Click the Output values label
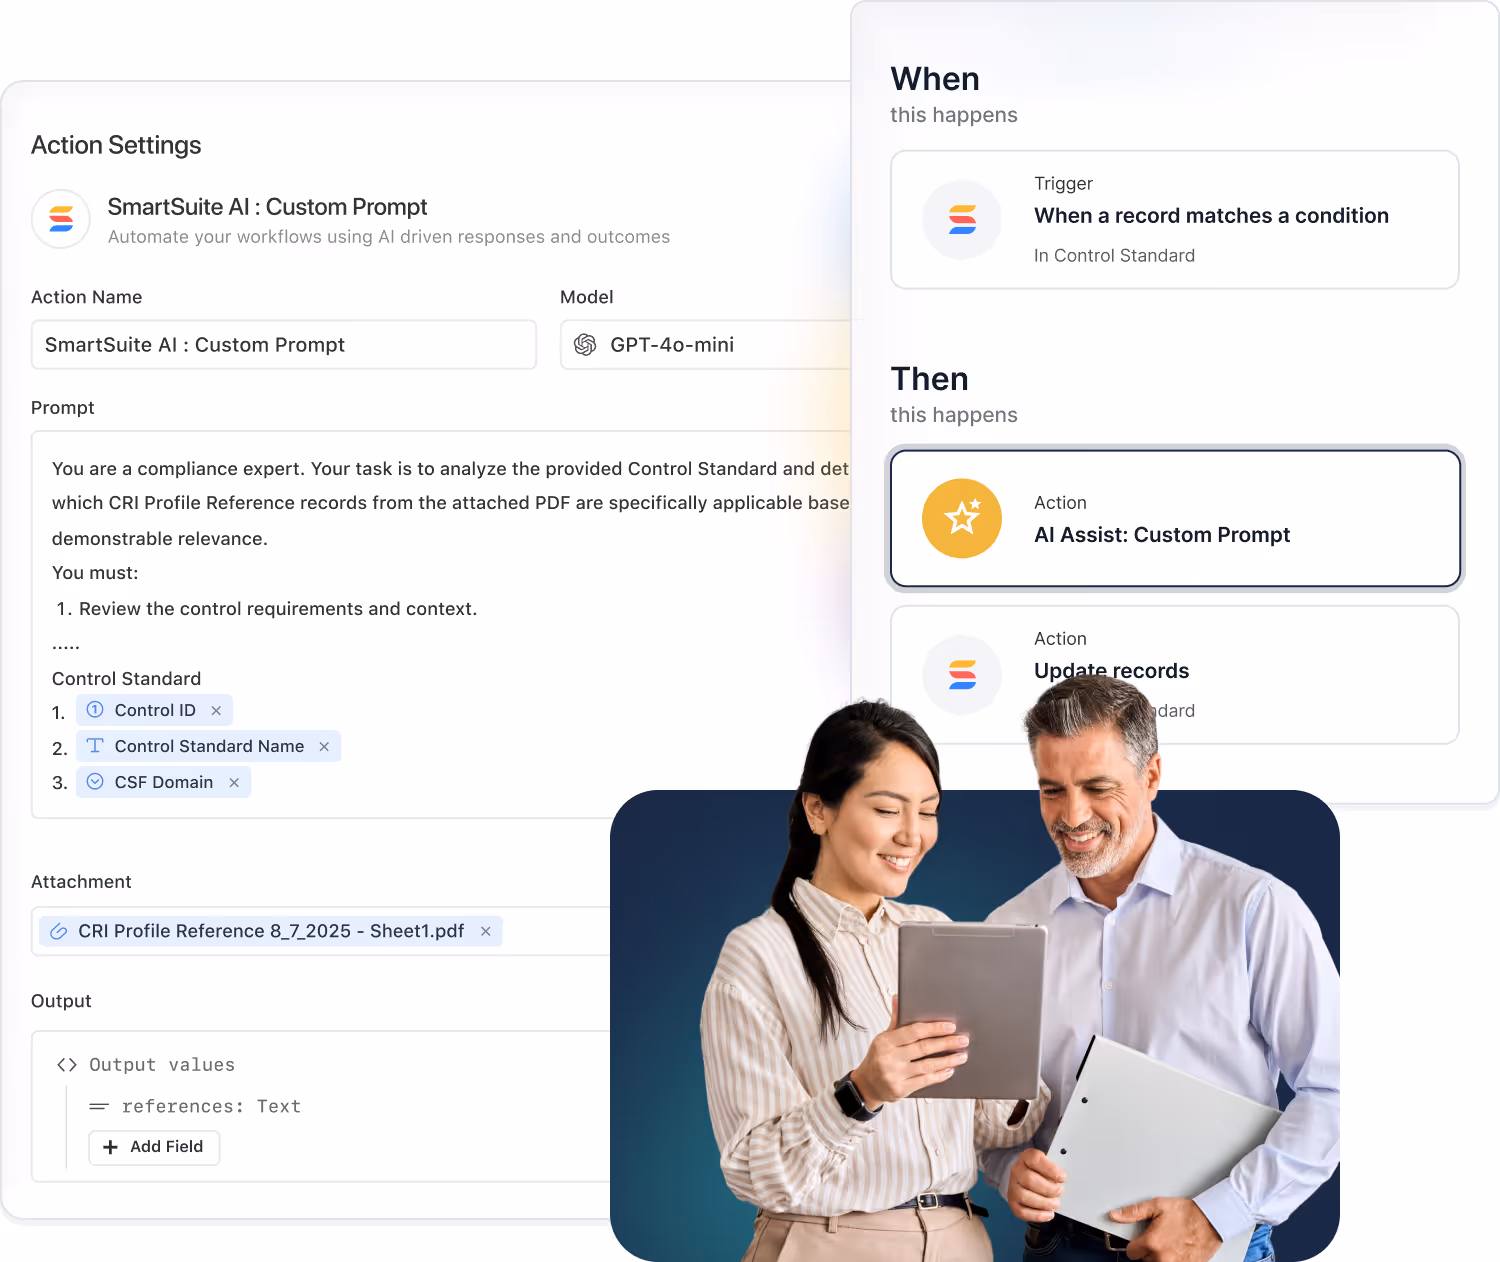Viewport: 1500px width, 1262px height. [162, 1065]
